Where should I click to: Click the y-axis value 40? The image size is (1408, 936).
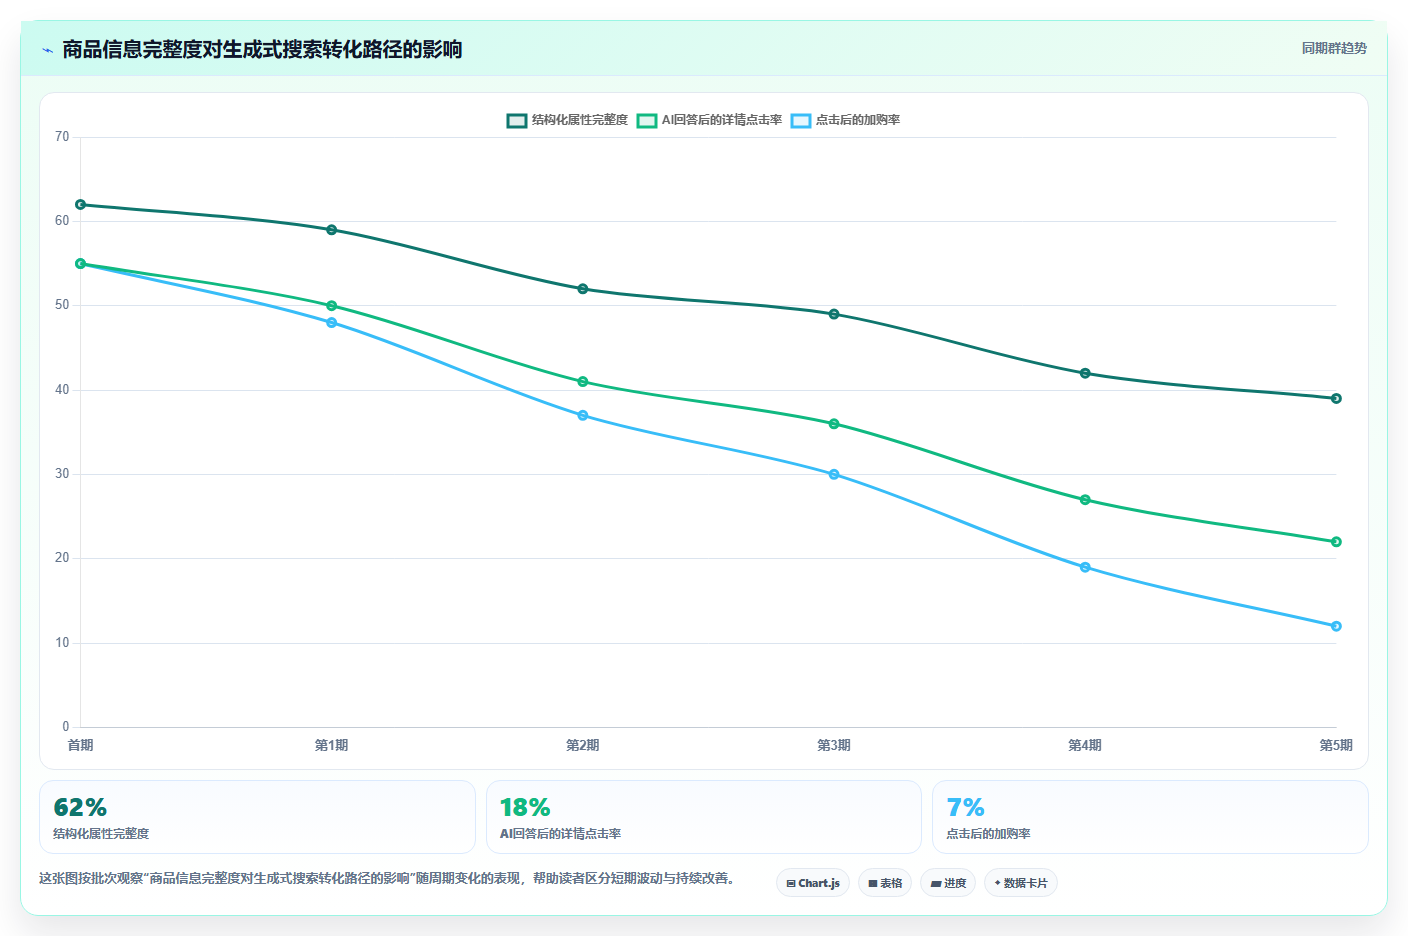click(62, 390)
